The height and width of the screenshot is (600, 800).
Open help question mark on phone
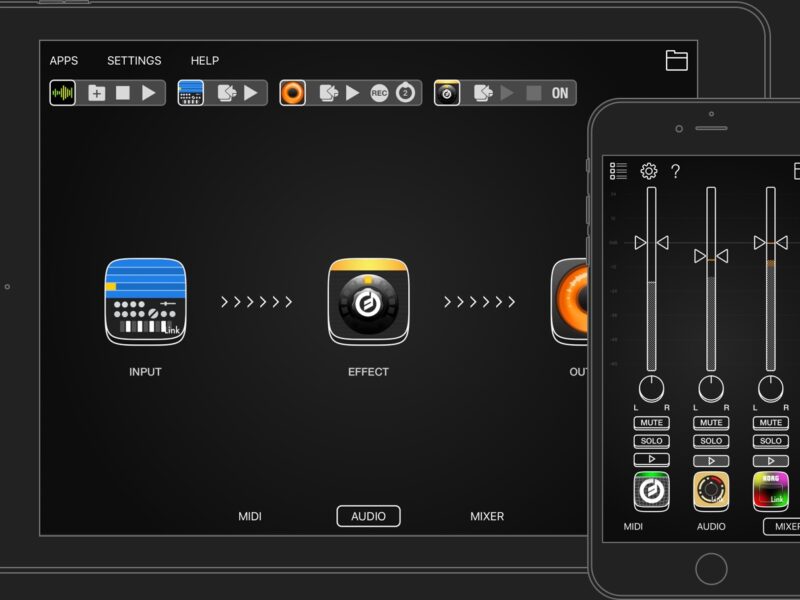coord(676,171)
